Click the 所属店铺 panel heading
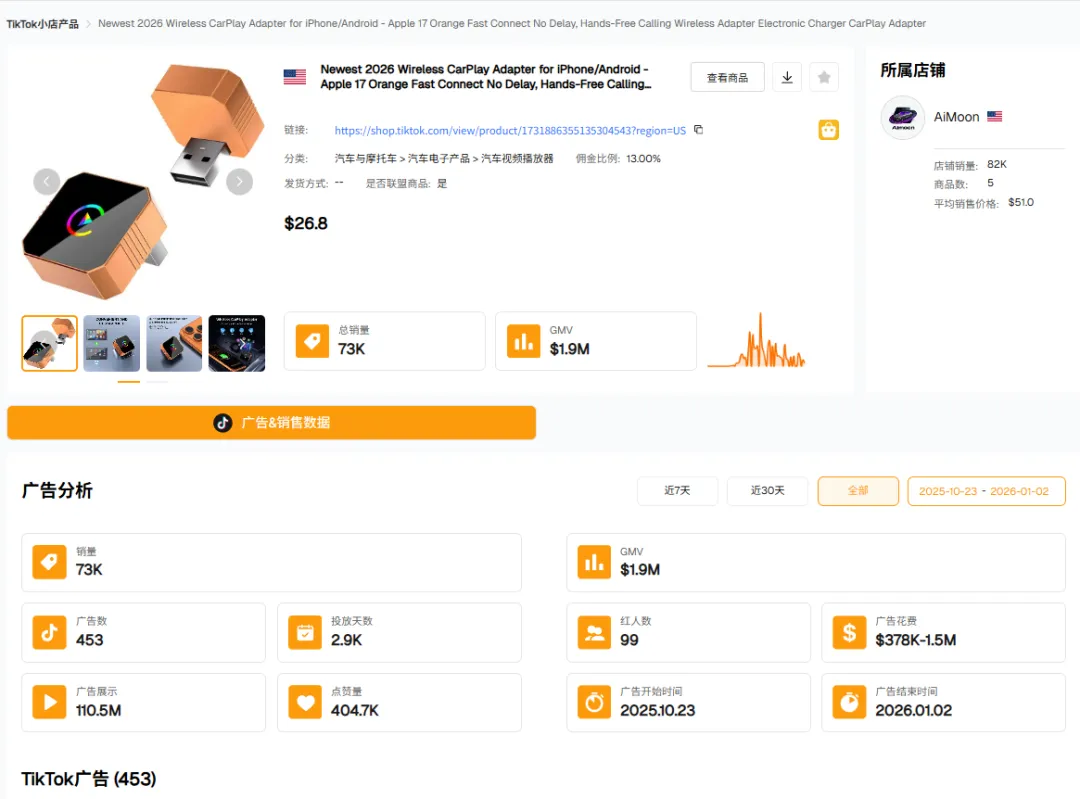This screenshot has width=1080, height=799. 913,70
